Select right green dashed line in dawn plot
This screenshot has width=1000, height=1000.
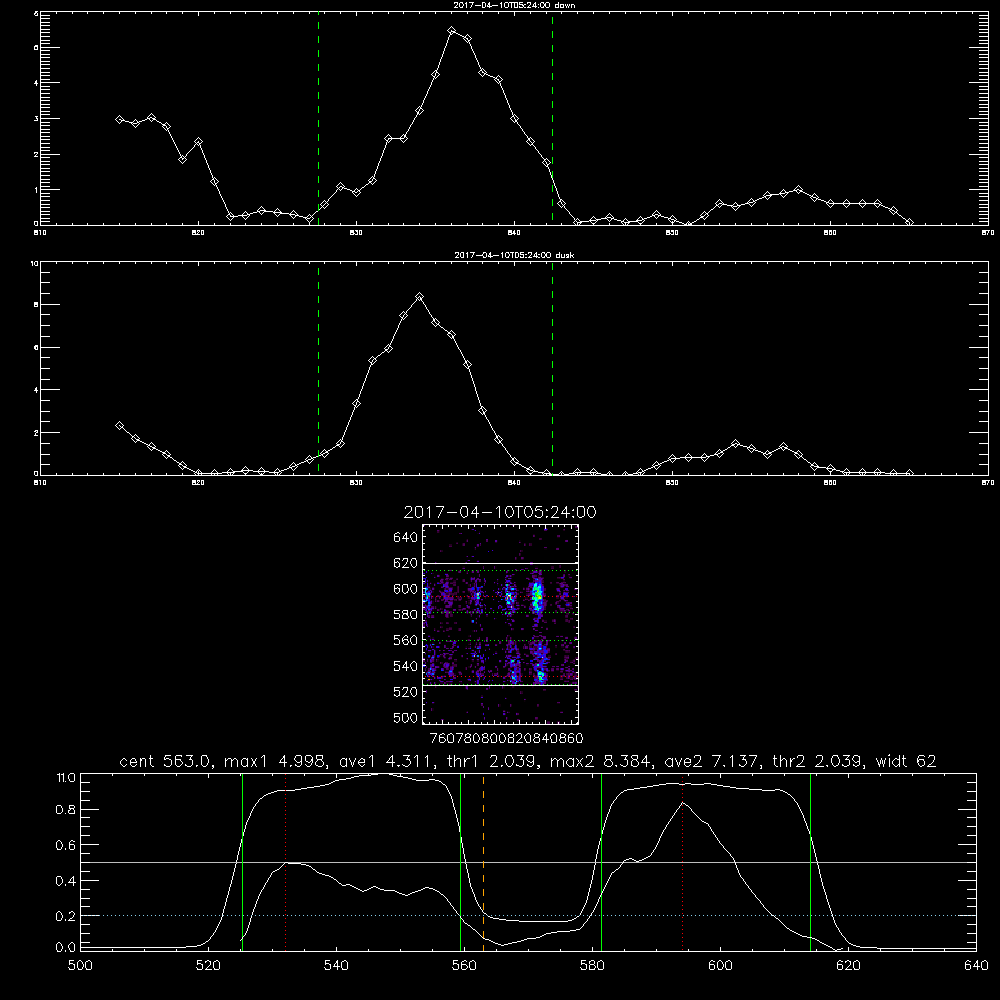[x=552, y=118]
